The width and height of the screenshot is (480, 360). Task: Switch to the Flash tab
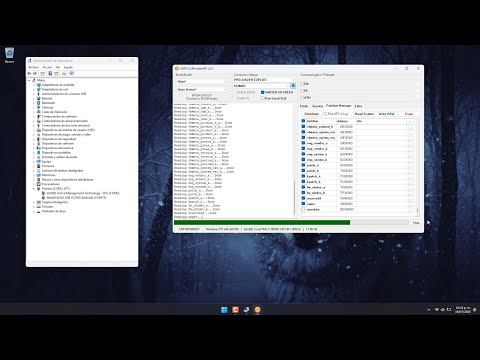coord(304,106)
